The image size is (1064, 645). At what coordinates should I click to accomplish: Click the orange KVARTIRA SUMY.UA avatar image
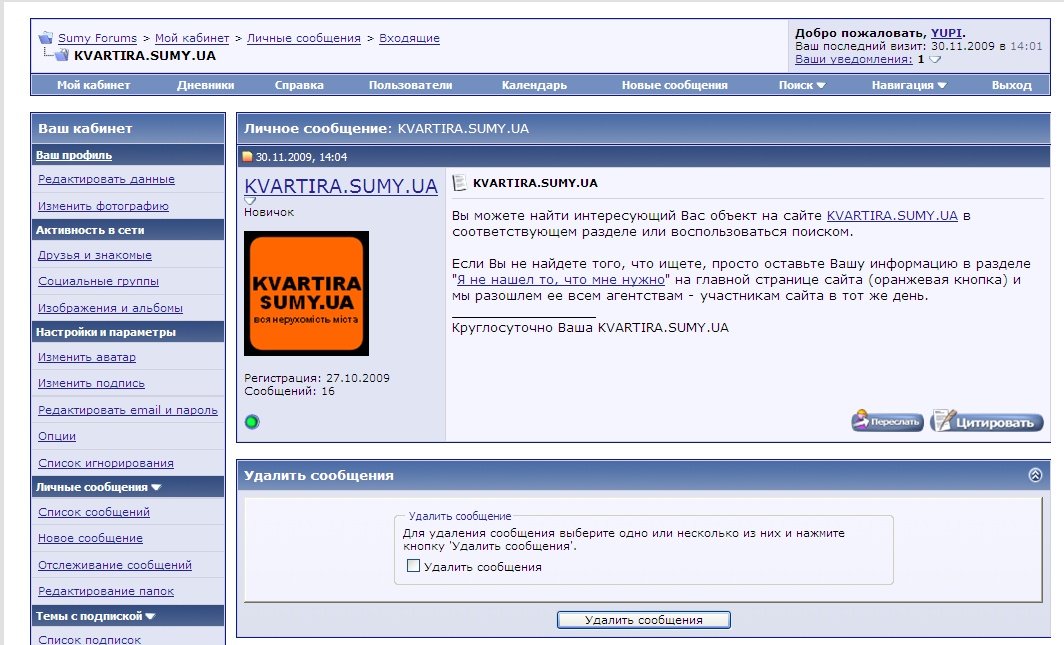coord(306,293)
